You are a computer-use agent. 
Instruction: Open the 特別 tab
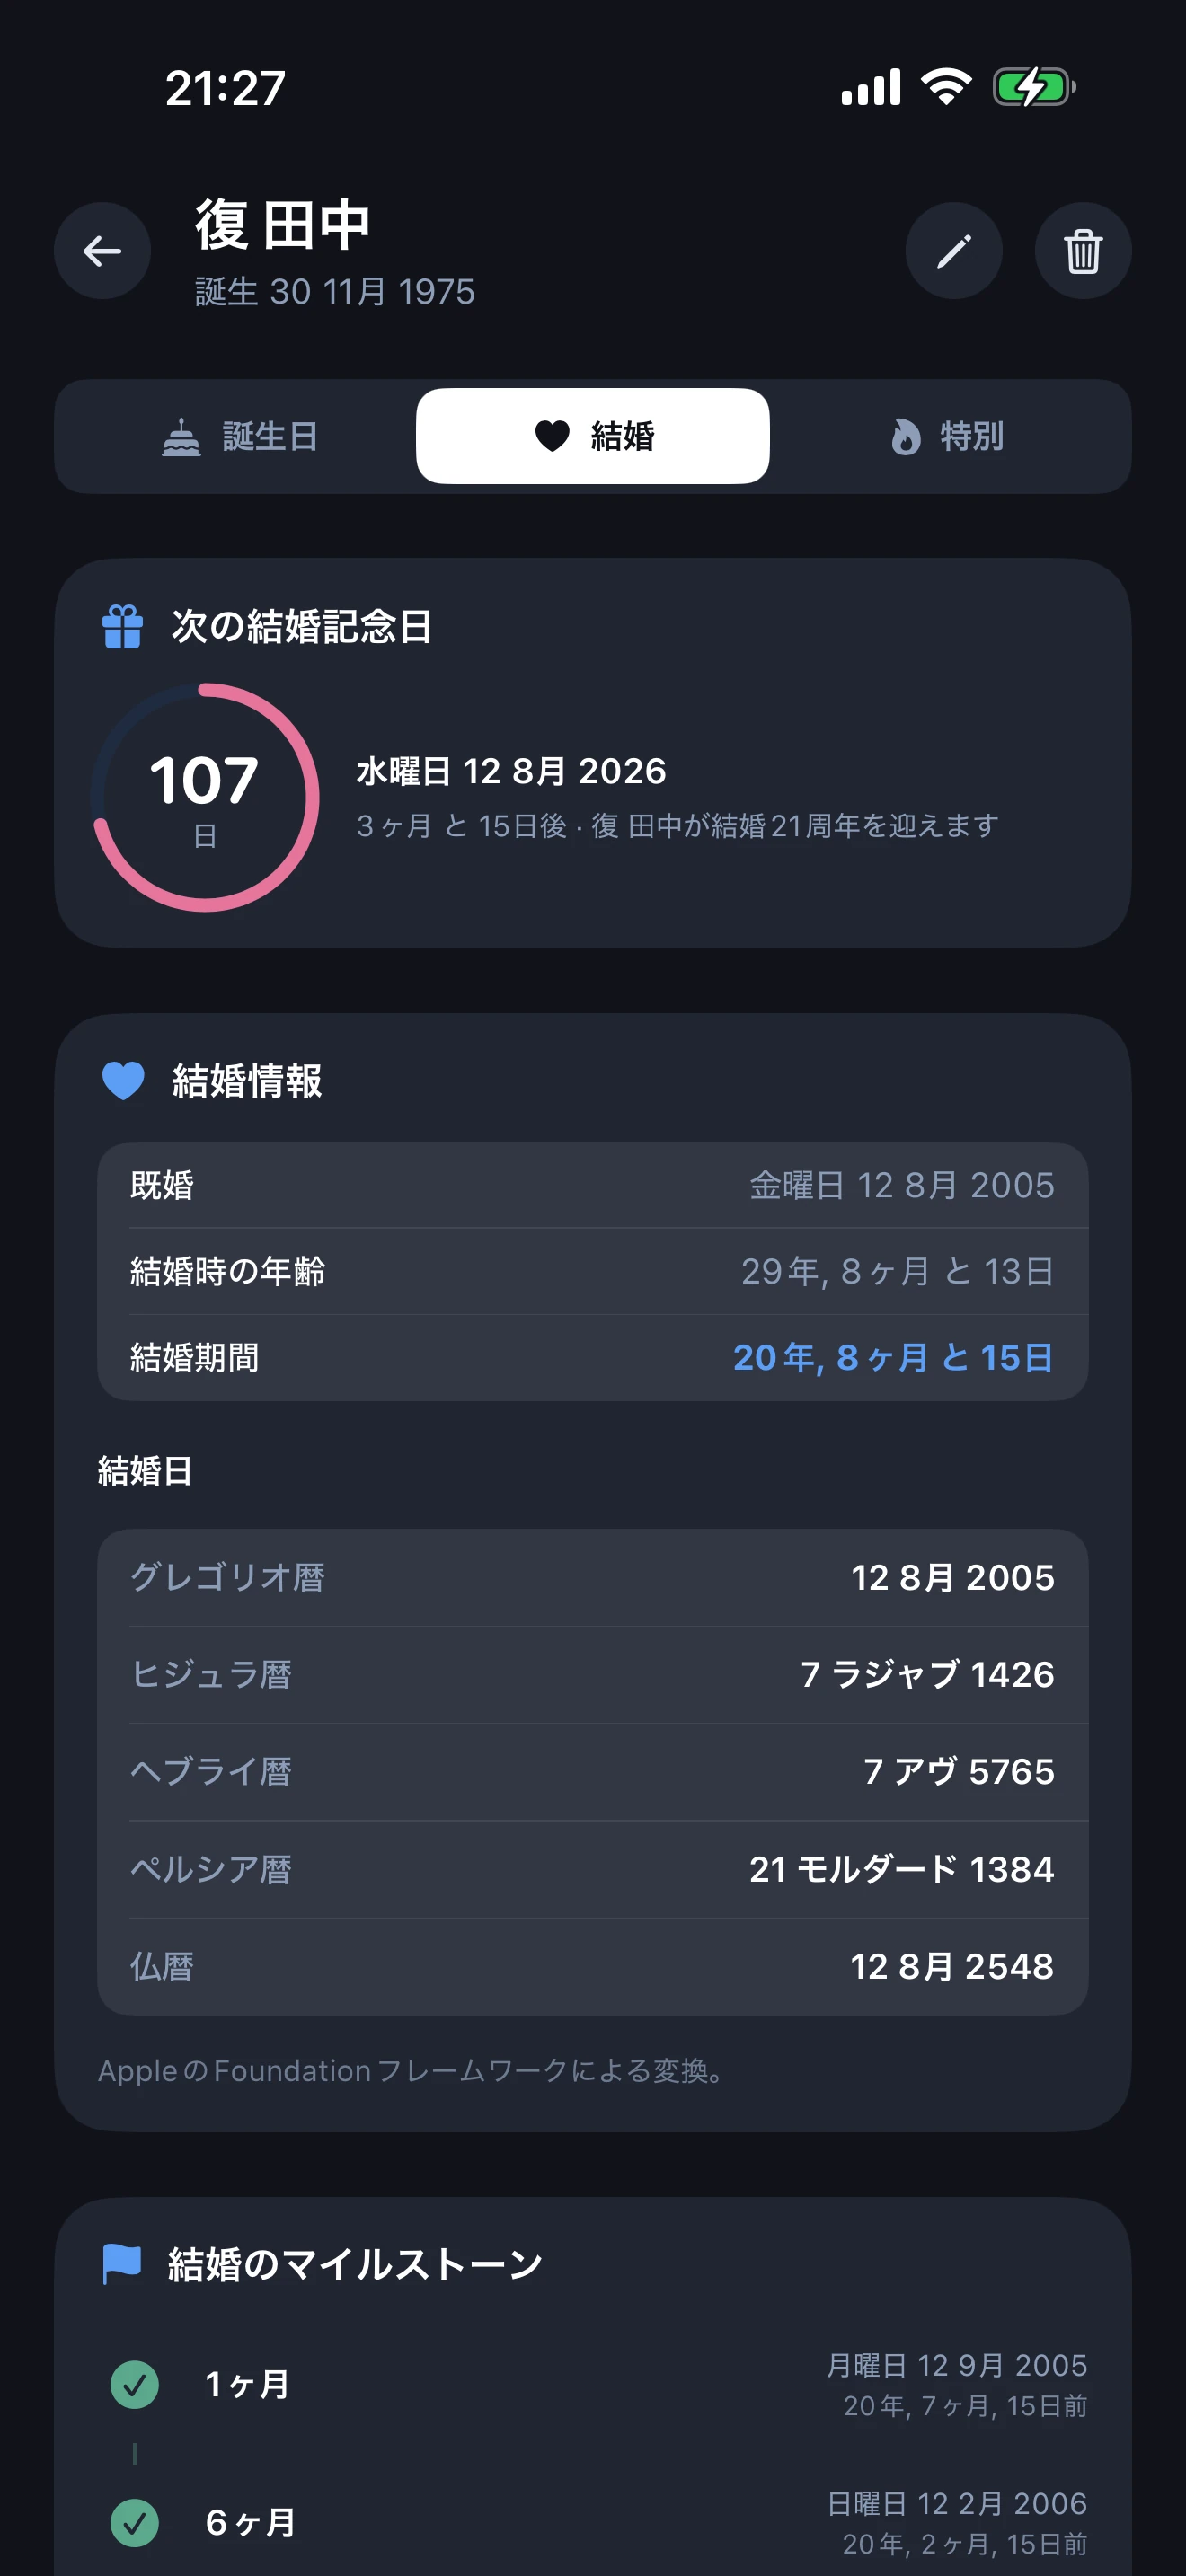pyautogui.click(x=947, y=437)
